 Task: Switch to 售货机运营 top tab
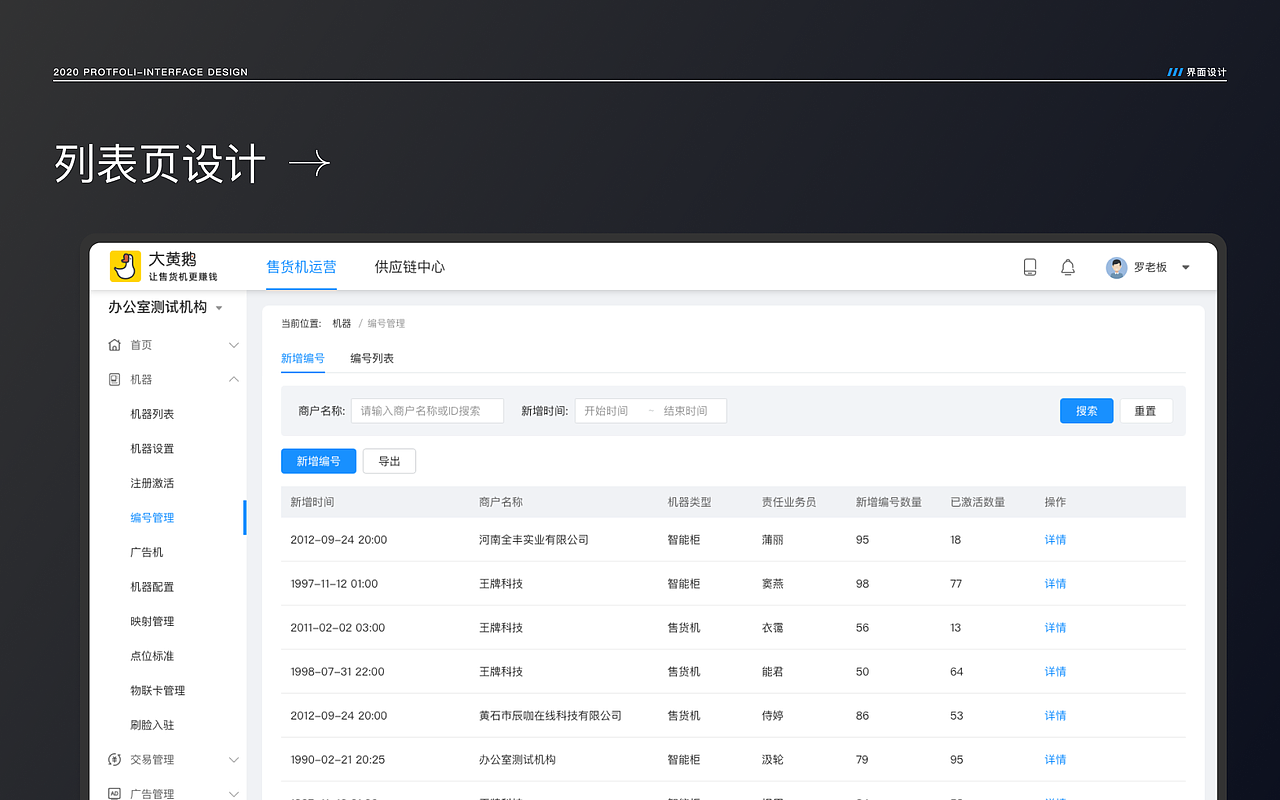301,267
